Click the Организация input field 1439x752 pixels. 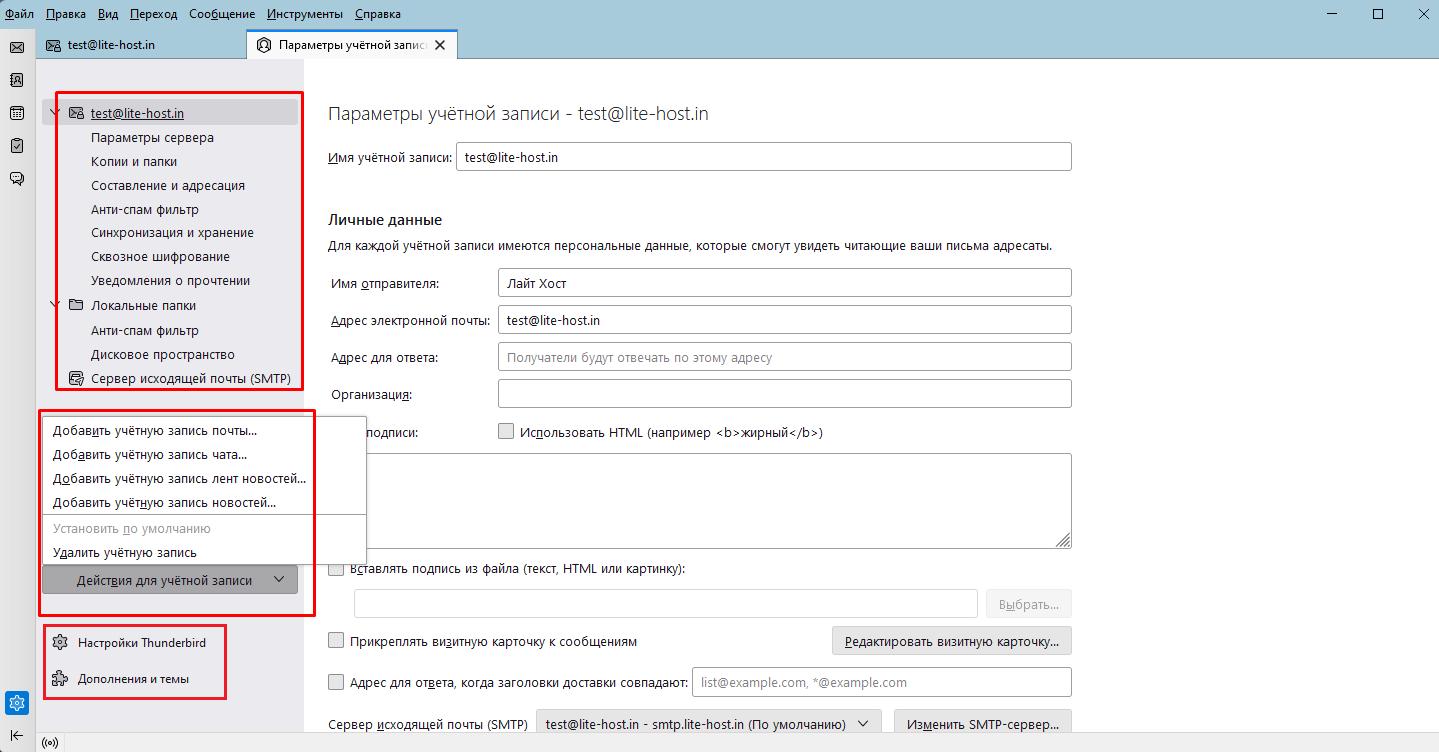(x=785, y=394)
